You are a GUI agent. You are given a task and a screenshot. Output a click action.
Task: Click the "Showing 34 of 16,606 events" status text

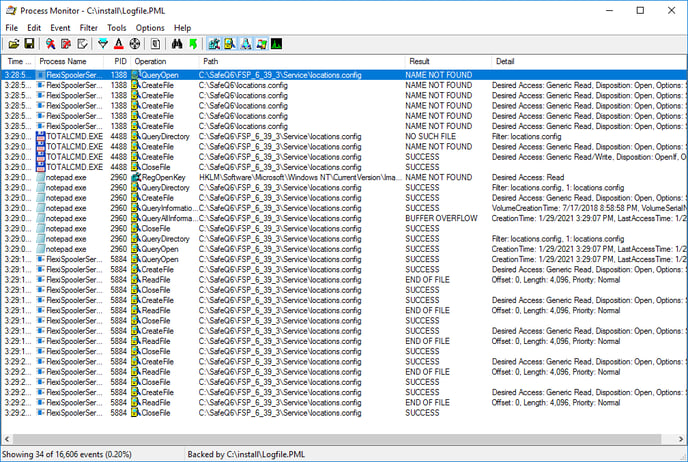[x=67, y=454]
